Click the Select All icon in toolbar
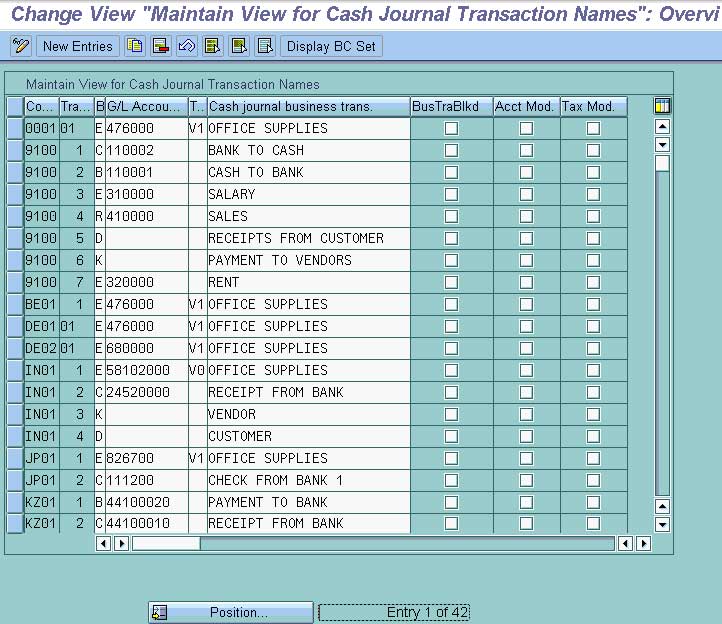This screenshot has height=624, width=722. [x=213, y=46]
